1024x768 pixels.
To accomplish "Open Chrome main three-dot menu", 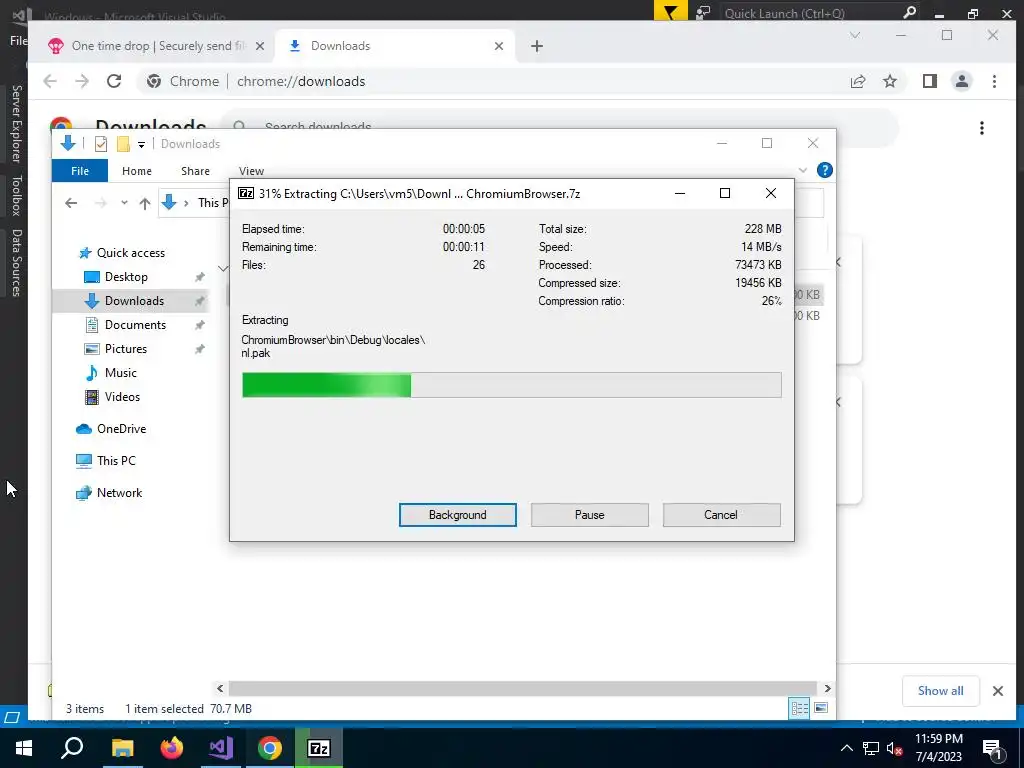I will pos(994,81).
